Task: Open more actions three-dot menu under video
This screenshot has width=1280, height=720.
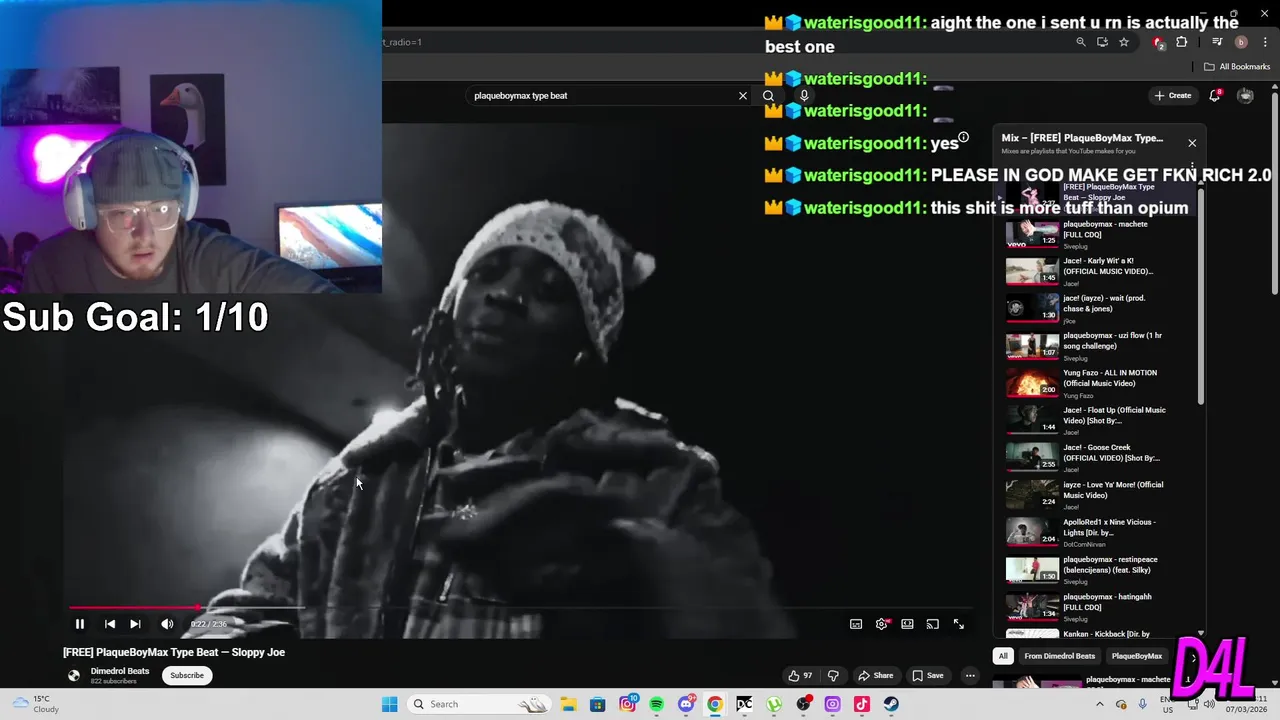Action: pos(970,675)
